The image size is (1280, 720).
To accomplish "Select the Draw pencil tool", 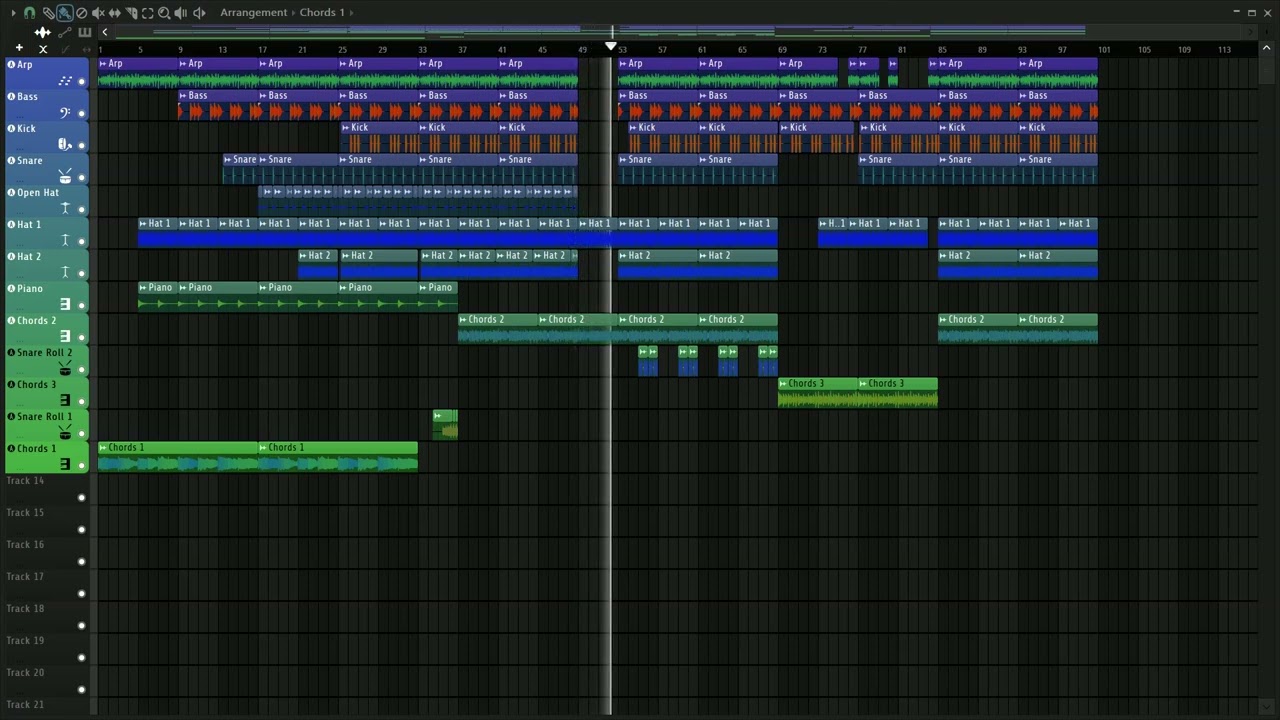I will (48, 13).
